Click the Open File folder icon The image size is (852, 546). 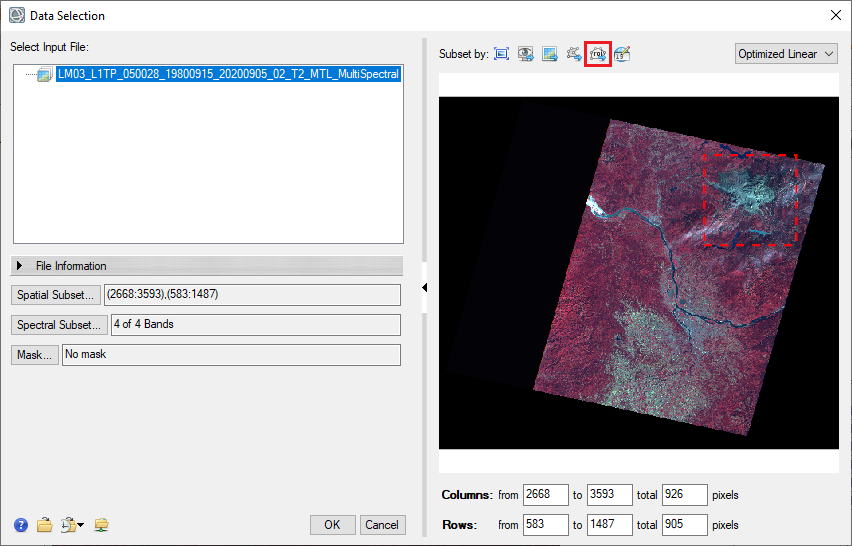(44, 525)
